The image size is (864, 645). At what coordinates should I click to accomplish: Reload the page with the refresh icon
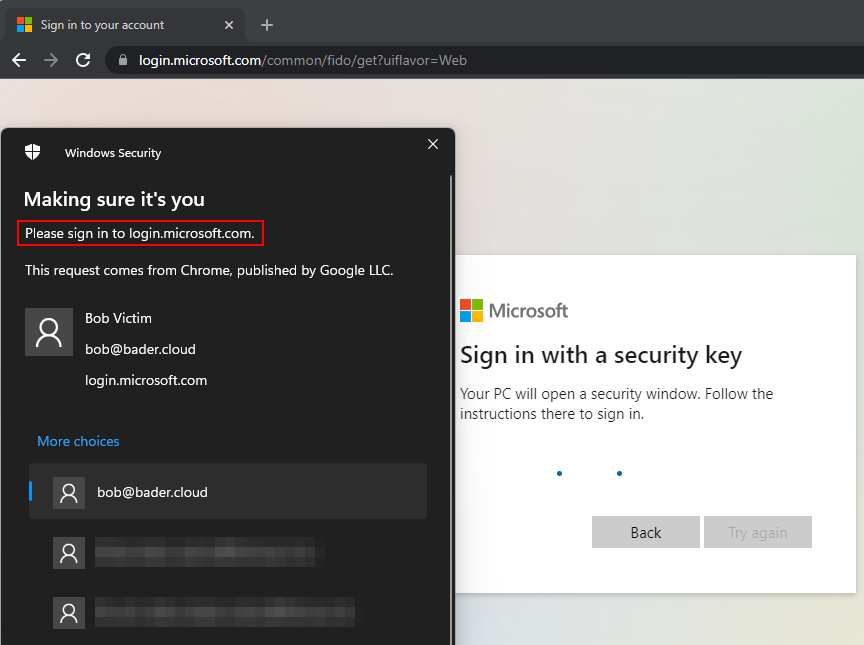(x=83, y=60)
